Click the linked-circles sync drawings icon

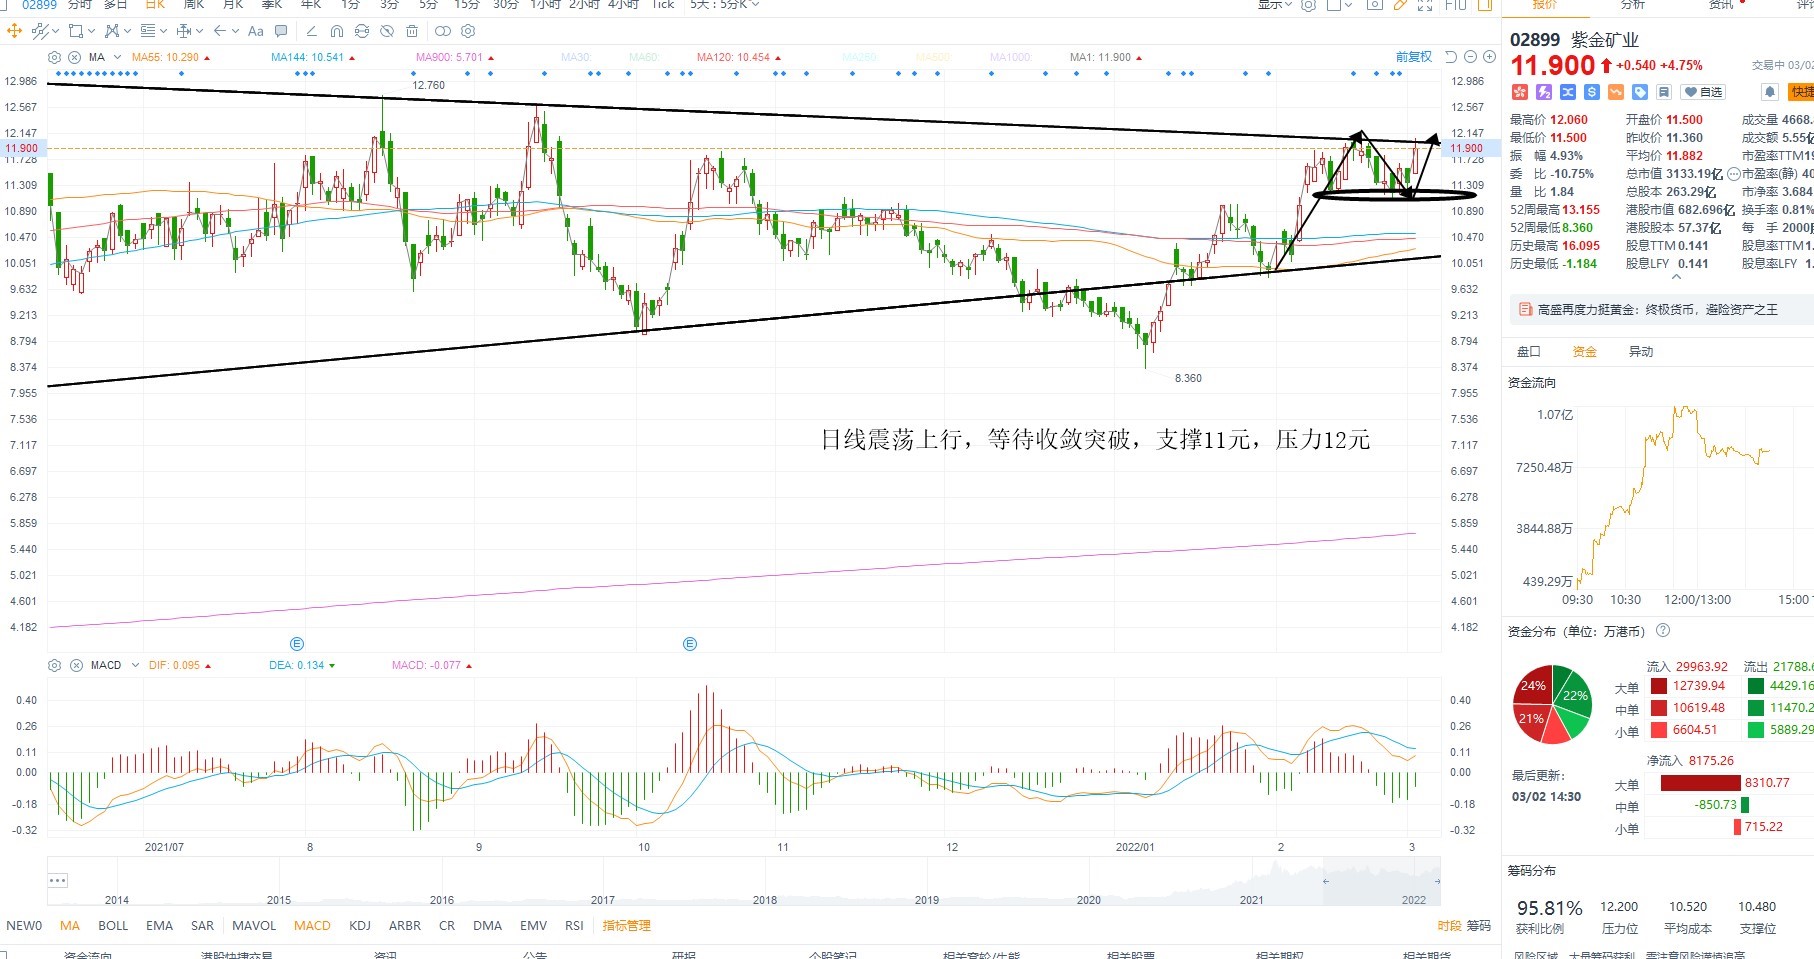click(443, 31)
